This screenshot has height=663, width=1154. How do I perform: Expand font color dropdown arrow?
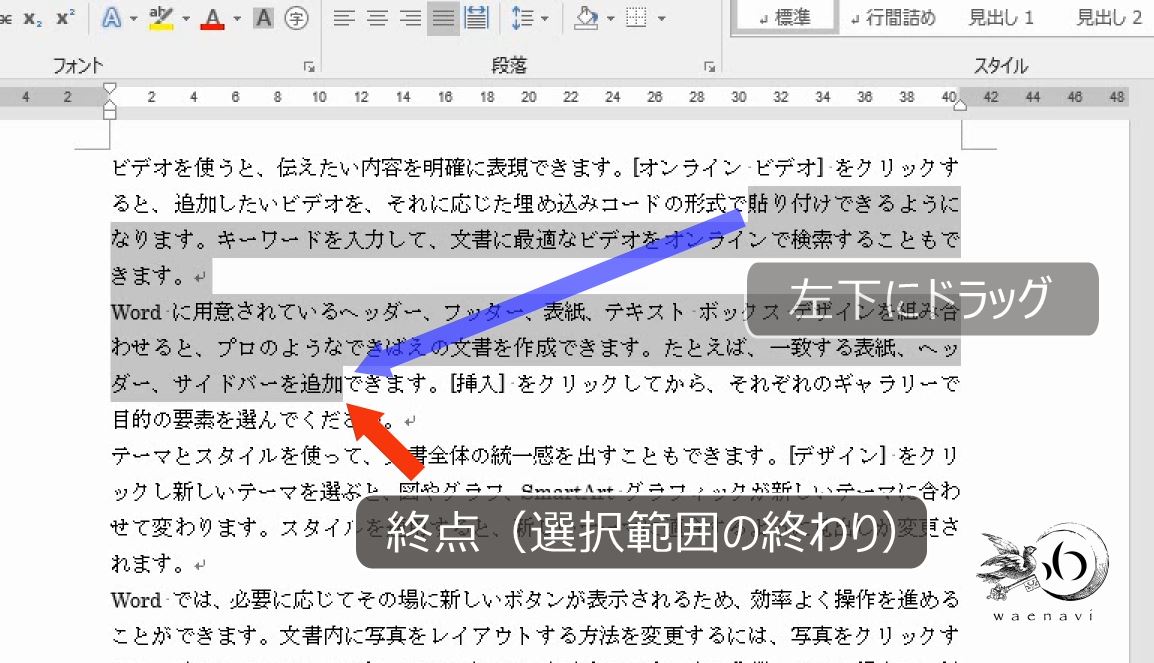pos(236,18)
